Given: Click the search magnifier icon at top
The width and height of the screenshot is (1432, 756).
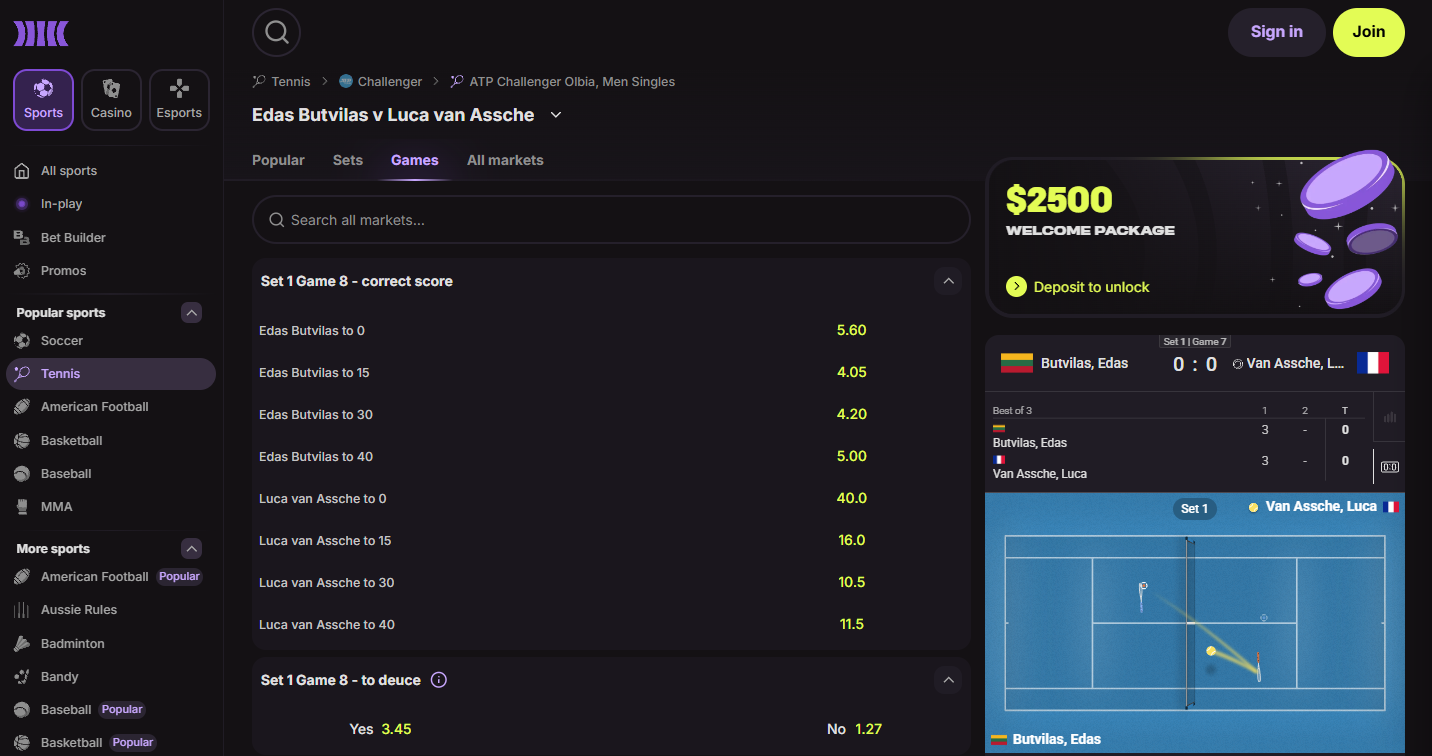Looking at the screenshot, I should pyautogui.click(x=277, y=32).
